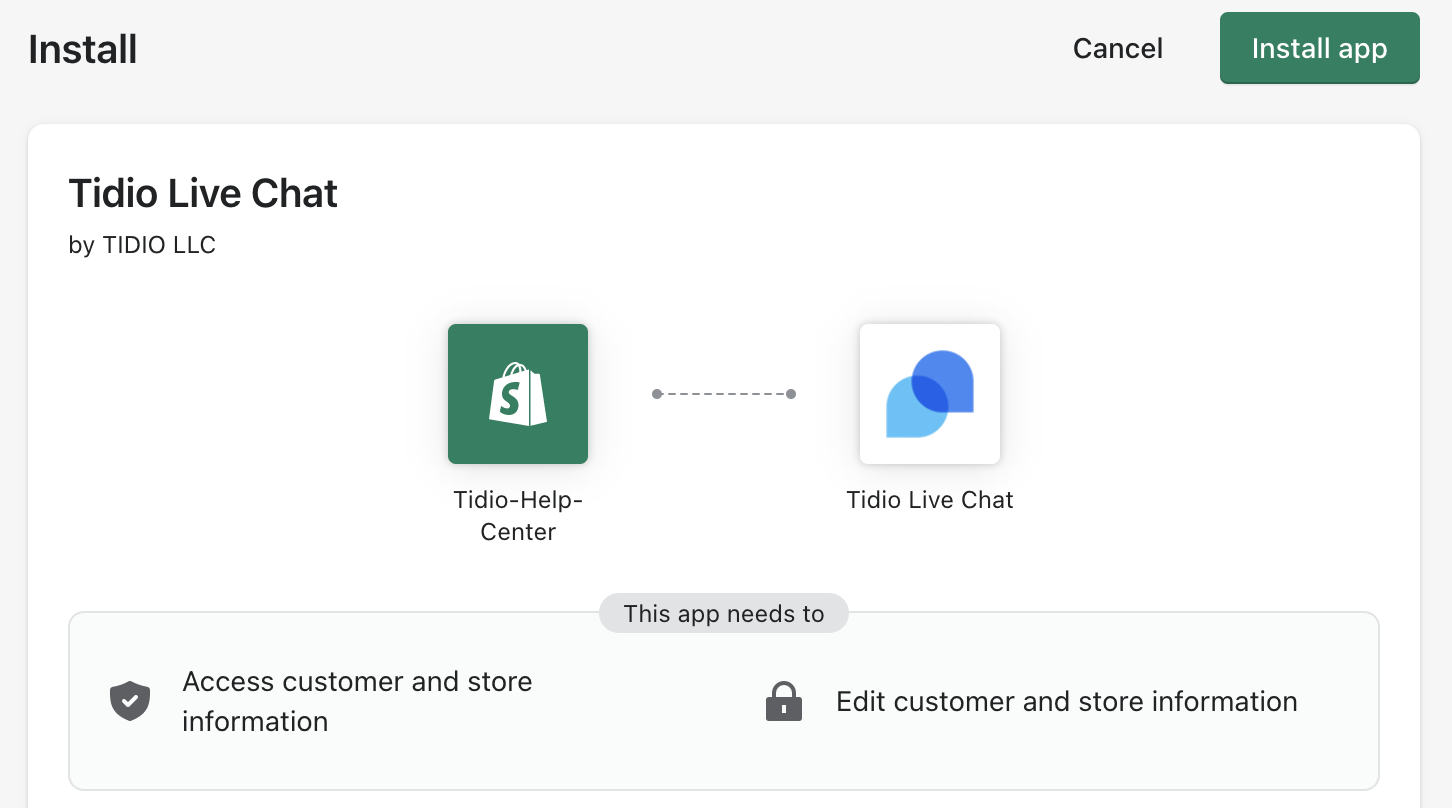Click 'Tidio Live Chat' label under logo
1452x808 pixels.
930,500
